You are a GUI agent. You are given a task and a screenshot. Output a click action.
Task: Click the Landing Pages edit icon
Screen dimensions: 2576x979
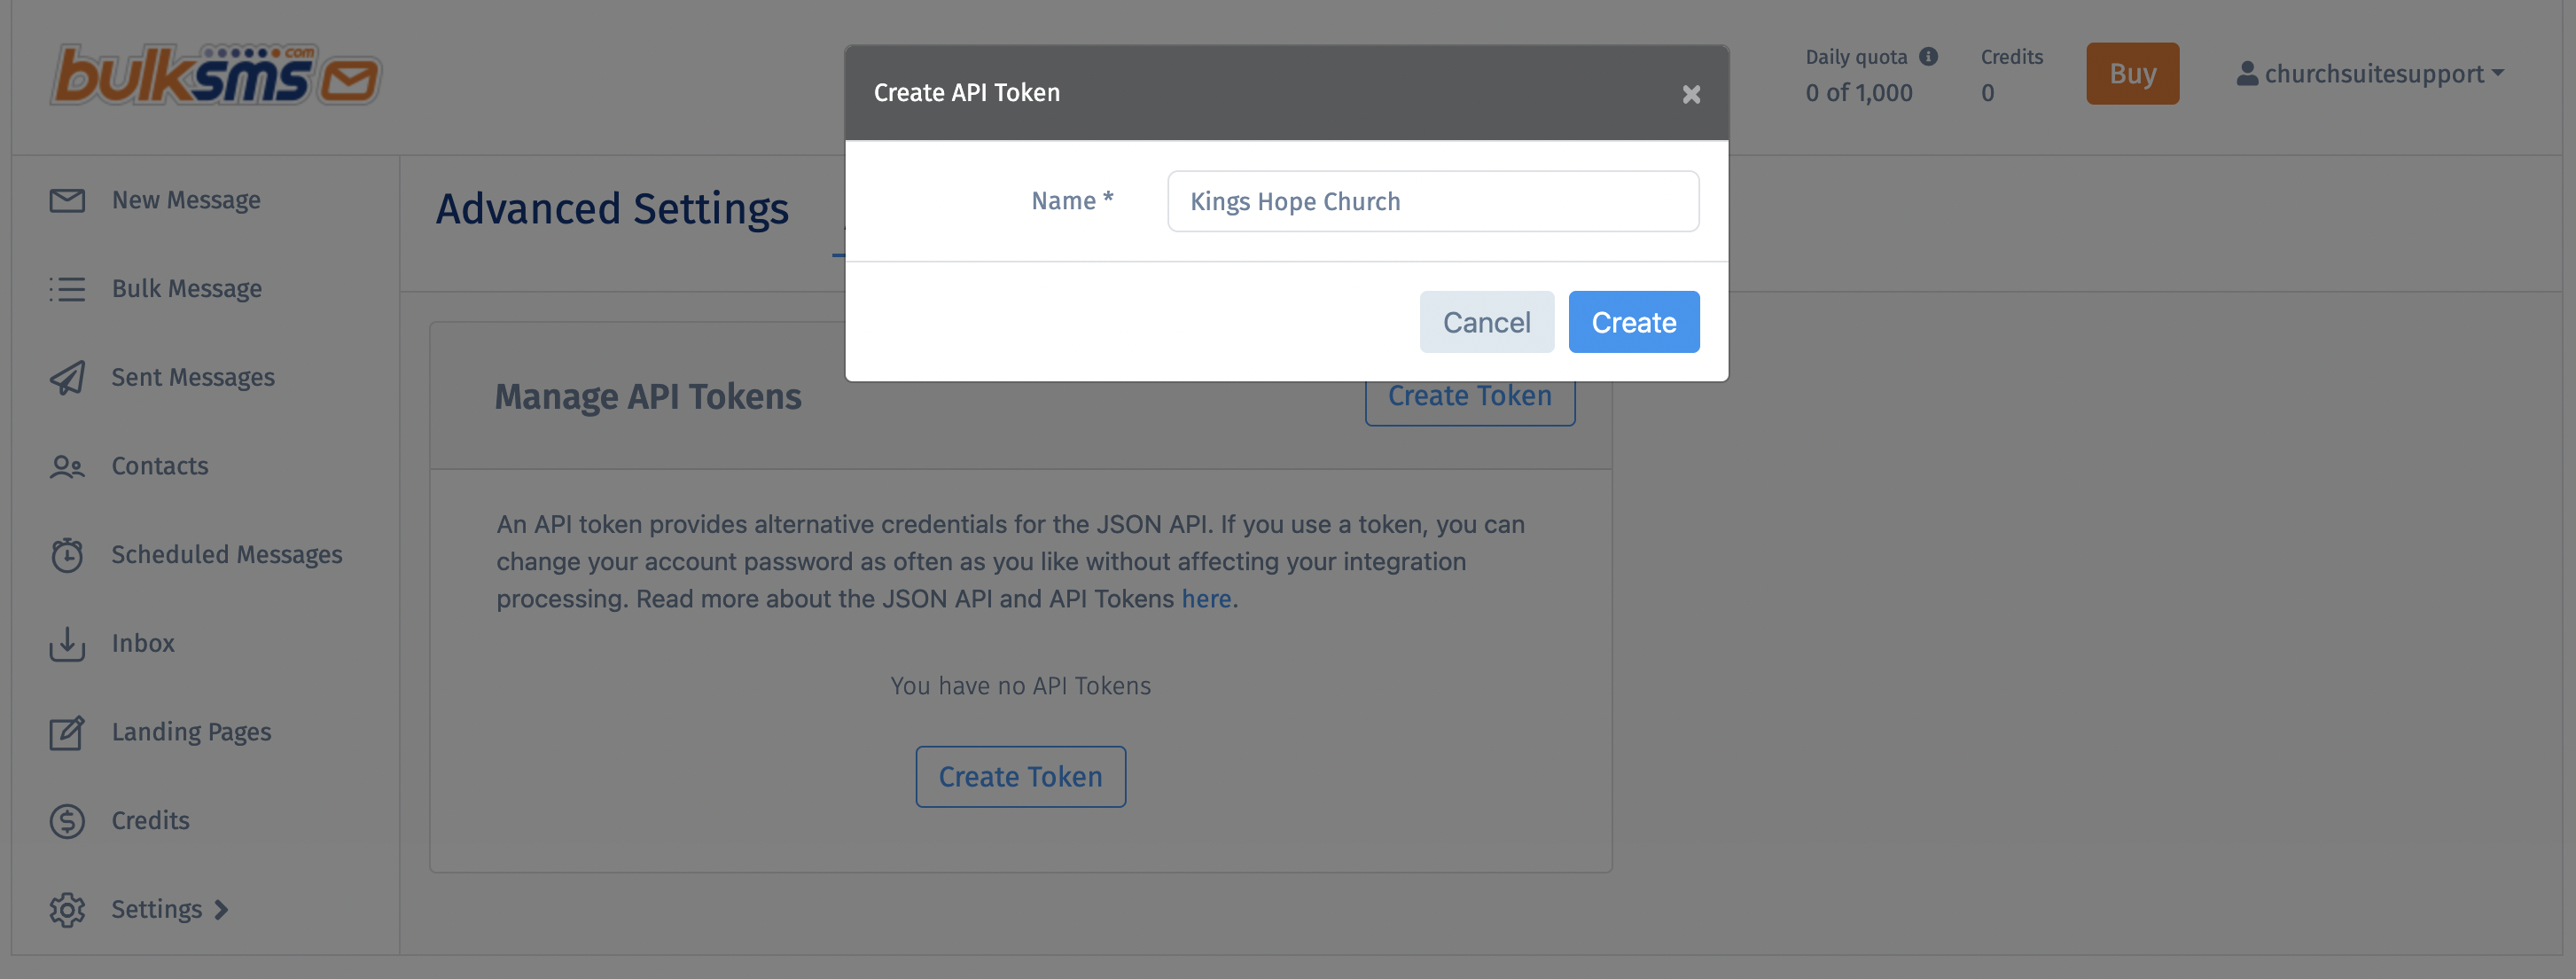[x=67, y=732]
